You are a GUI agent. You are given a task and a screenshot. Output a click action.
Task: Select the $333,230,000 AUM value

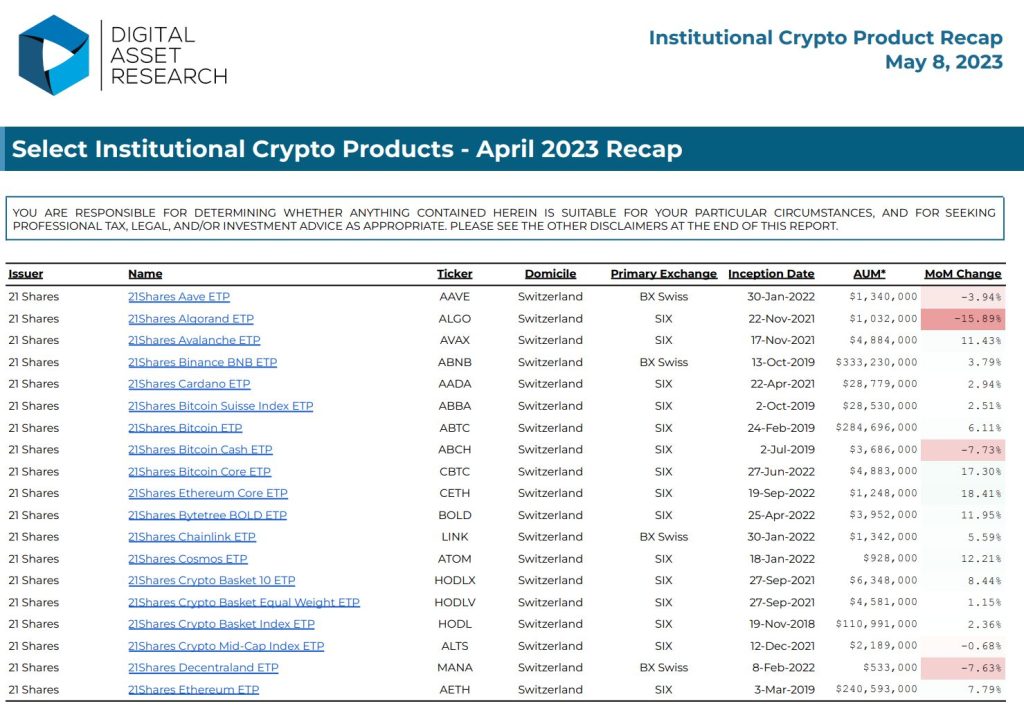(876, 362)
